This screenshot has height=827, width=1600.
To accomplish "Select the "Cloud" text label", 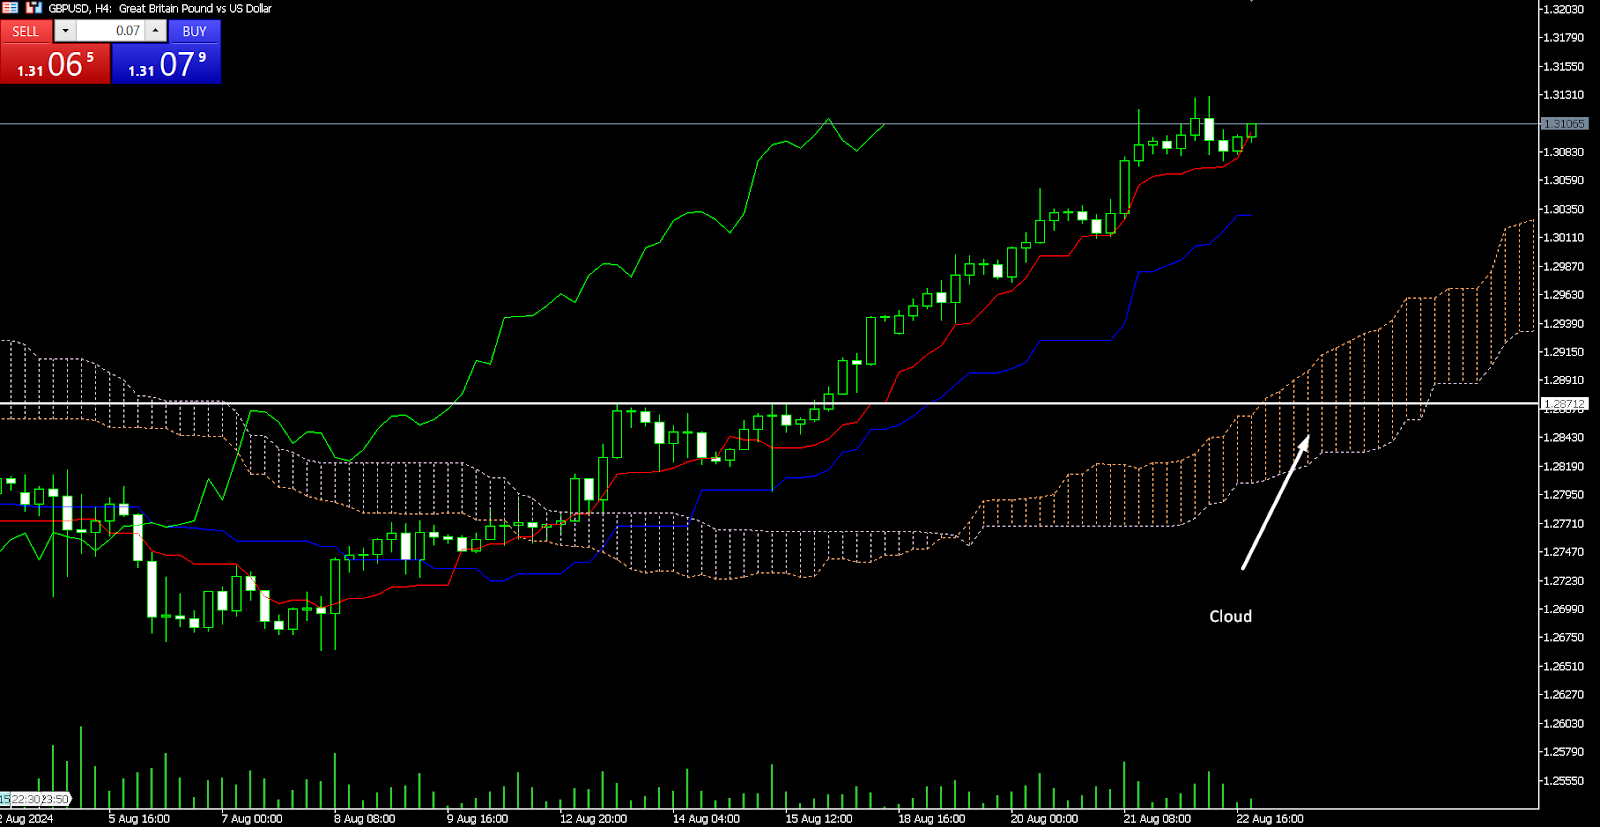I will pyautogui.click(x=1230, y=616).
